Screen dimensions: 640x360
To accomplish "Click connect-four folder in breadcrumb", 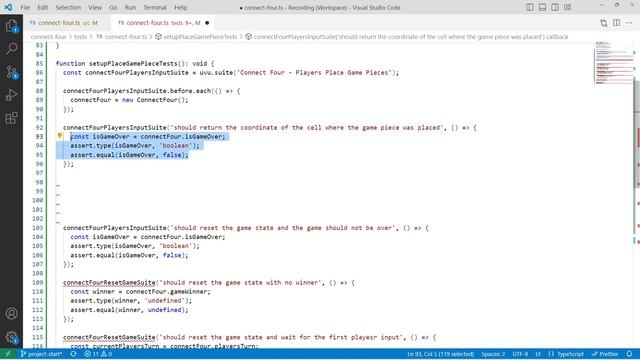I will [x=48, y=37].
